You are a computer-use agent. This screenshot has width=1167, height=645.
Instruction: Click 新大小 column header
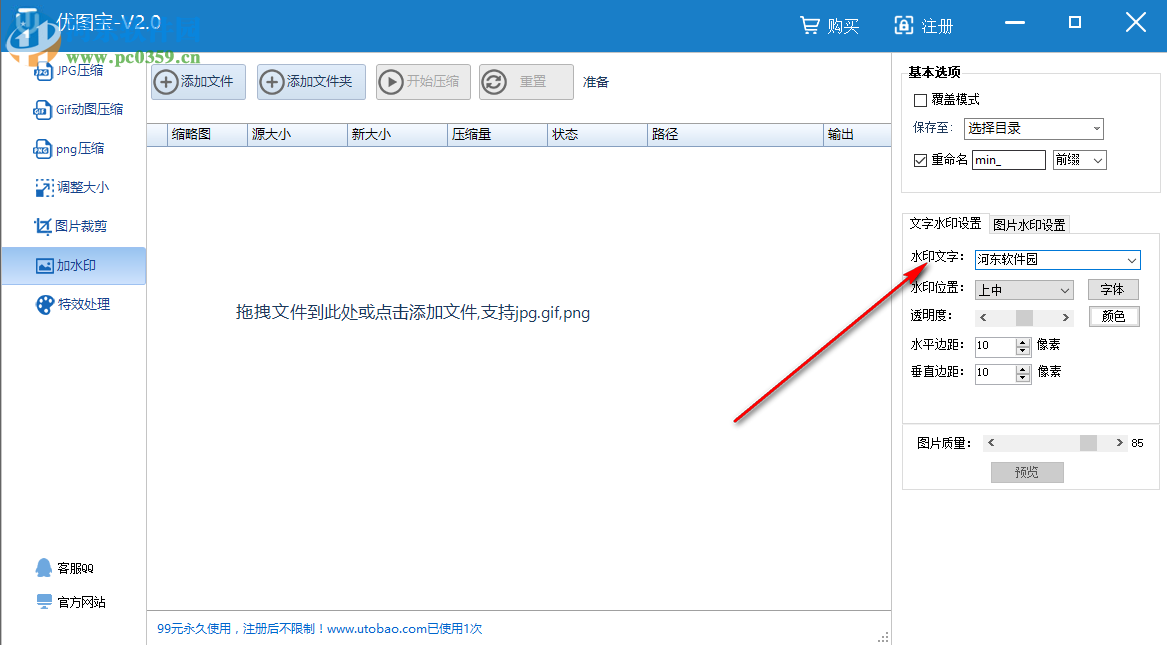coord(397,135)
